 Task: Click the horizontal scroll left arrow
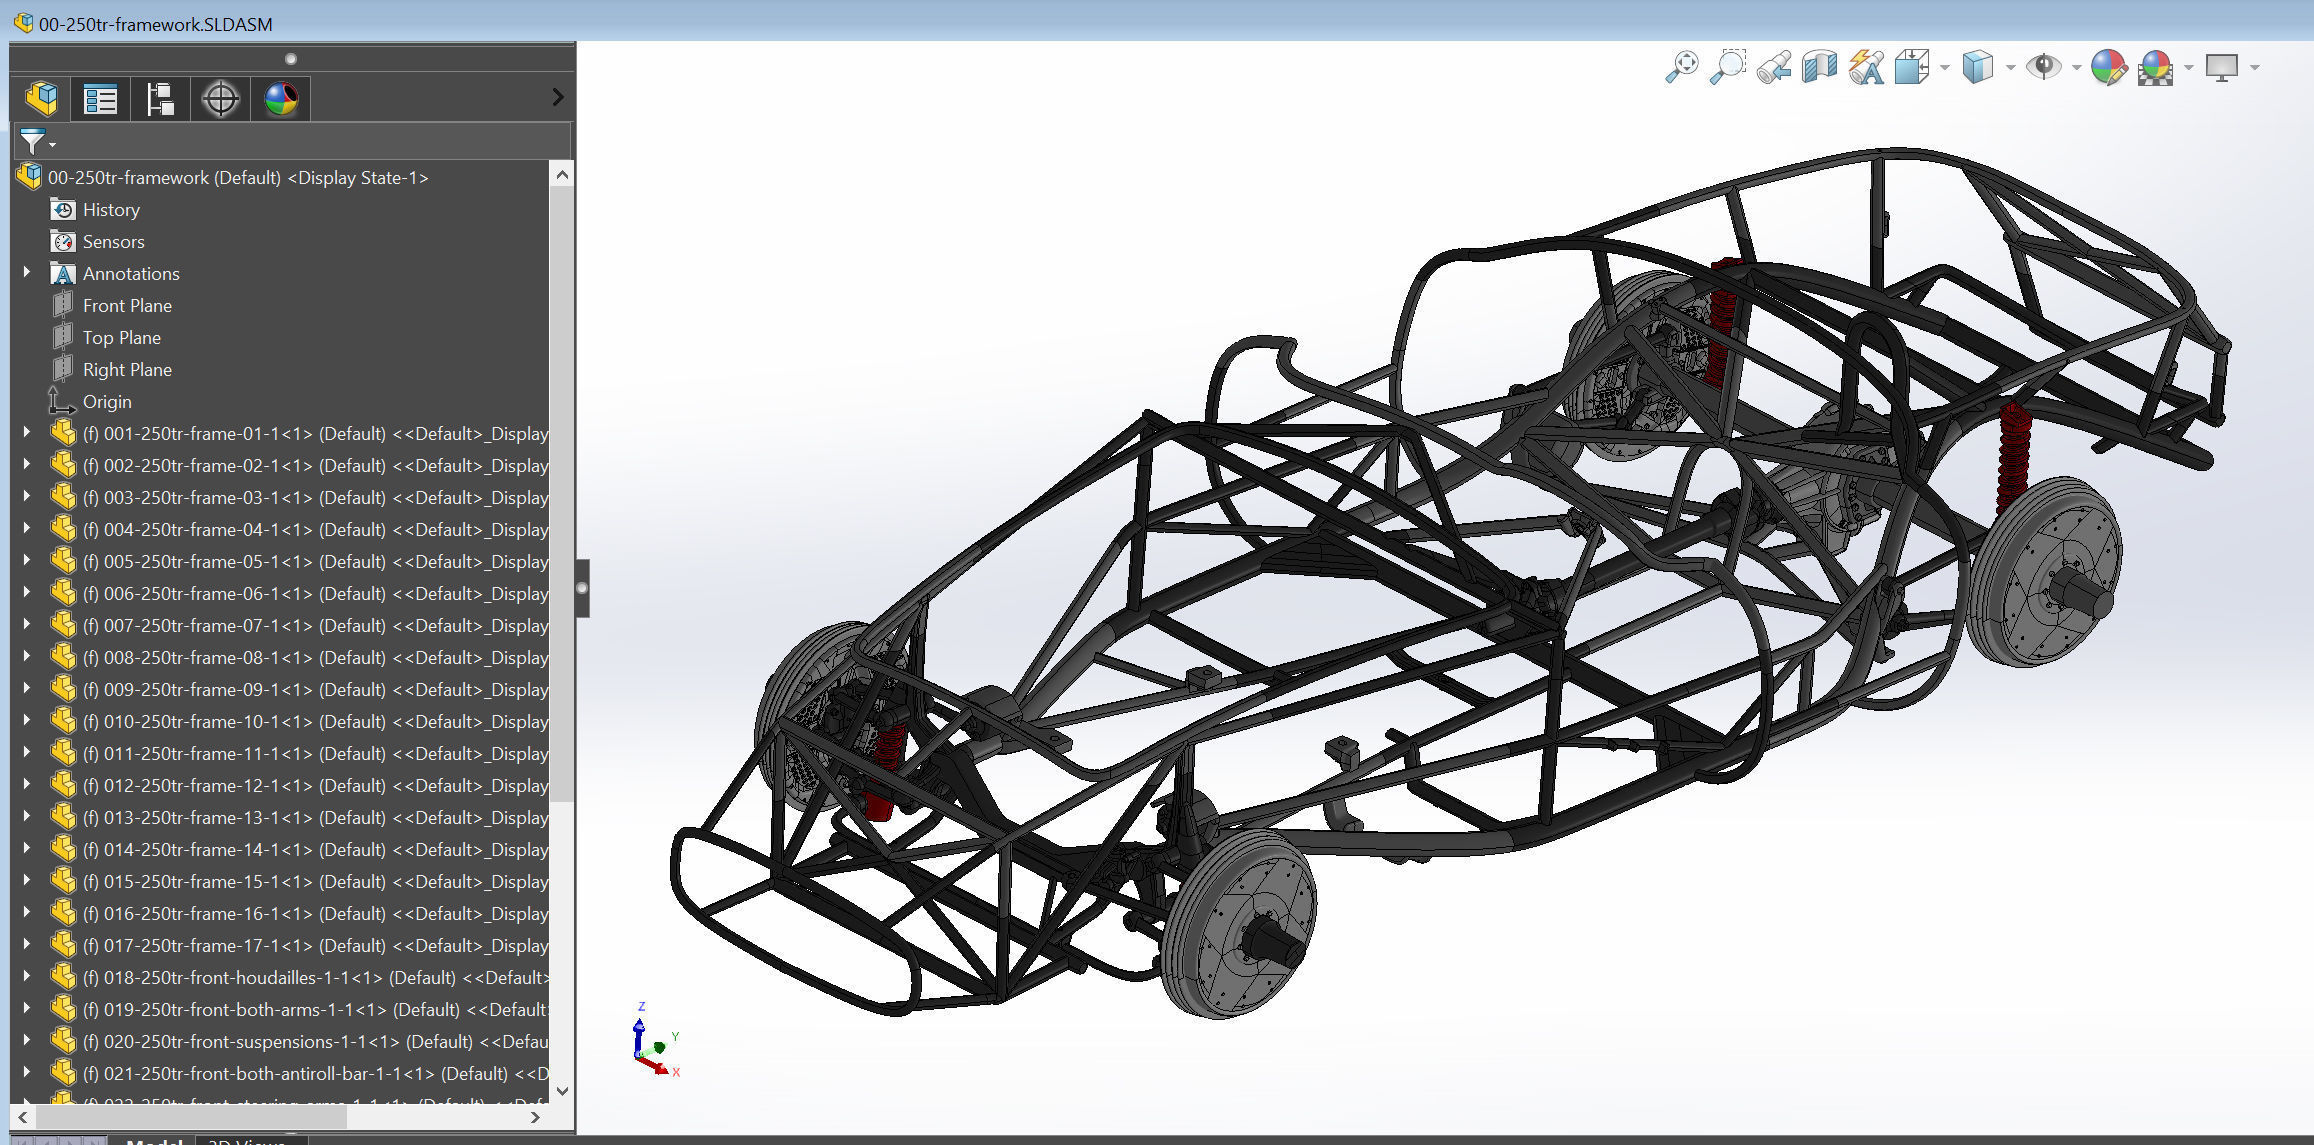pyautogui.click(x=23, y=1117)
